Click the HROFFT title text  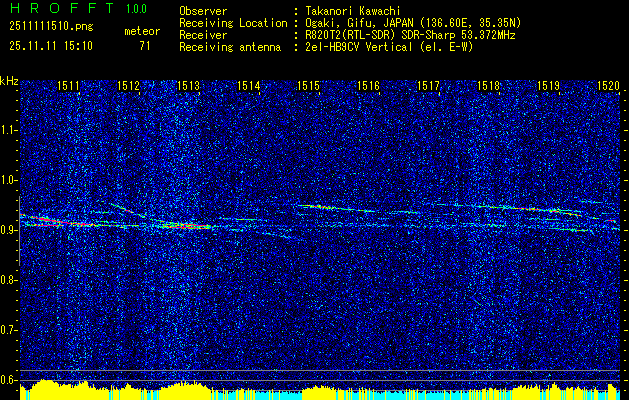63,8
